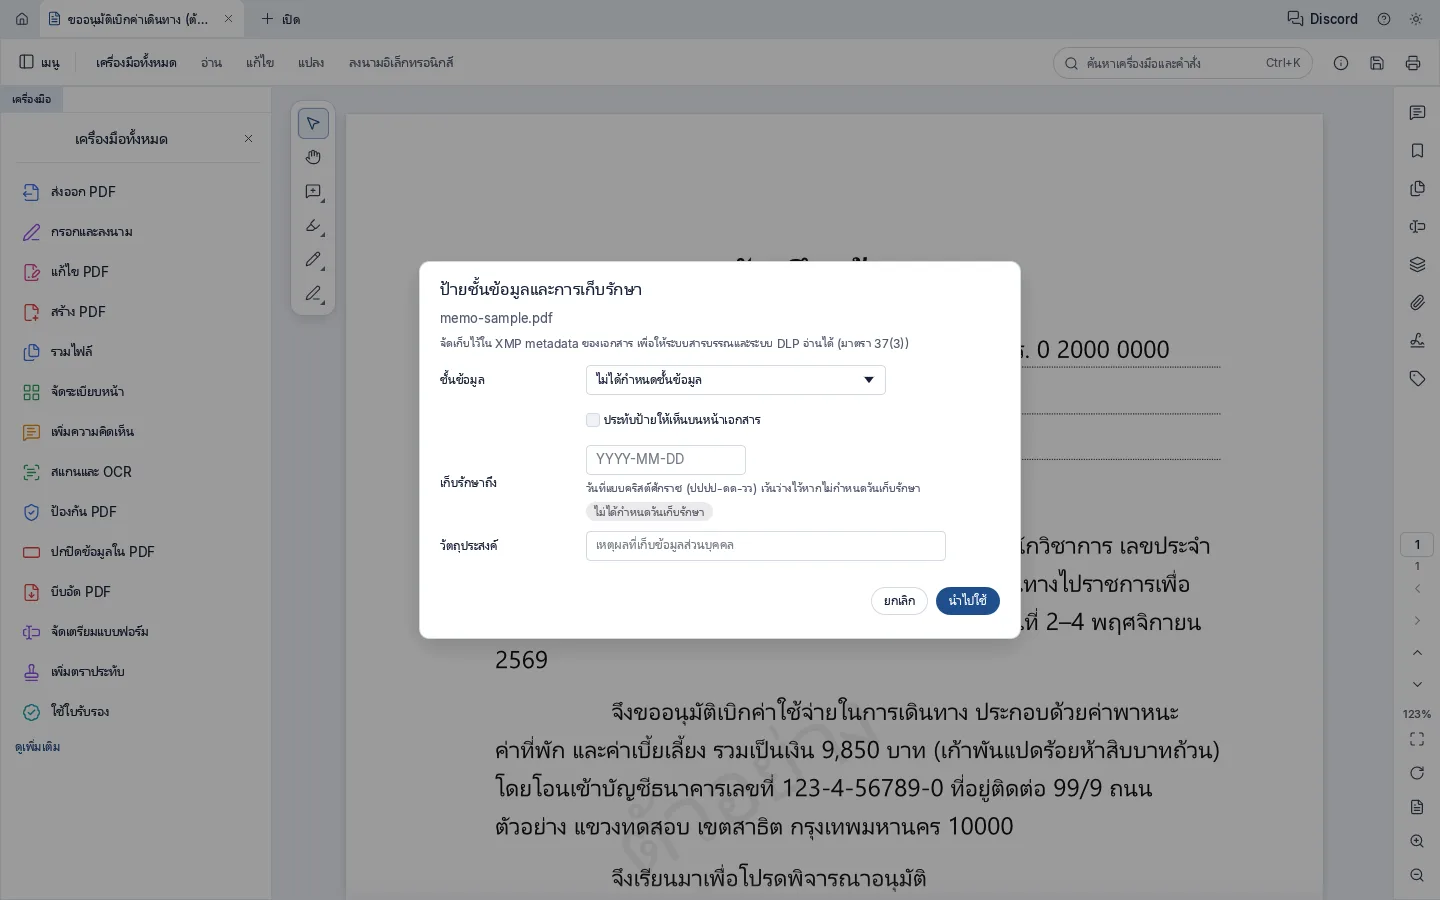Switch to the อ่าน tab
This screenshot has height=900, width=1440.
coord(211,62)
